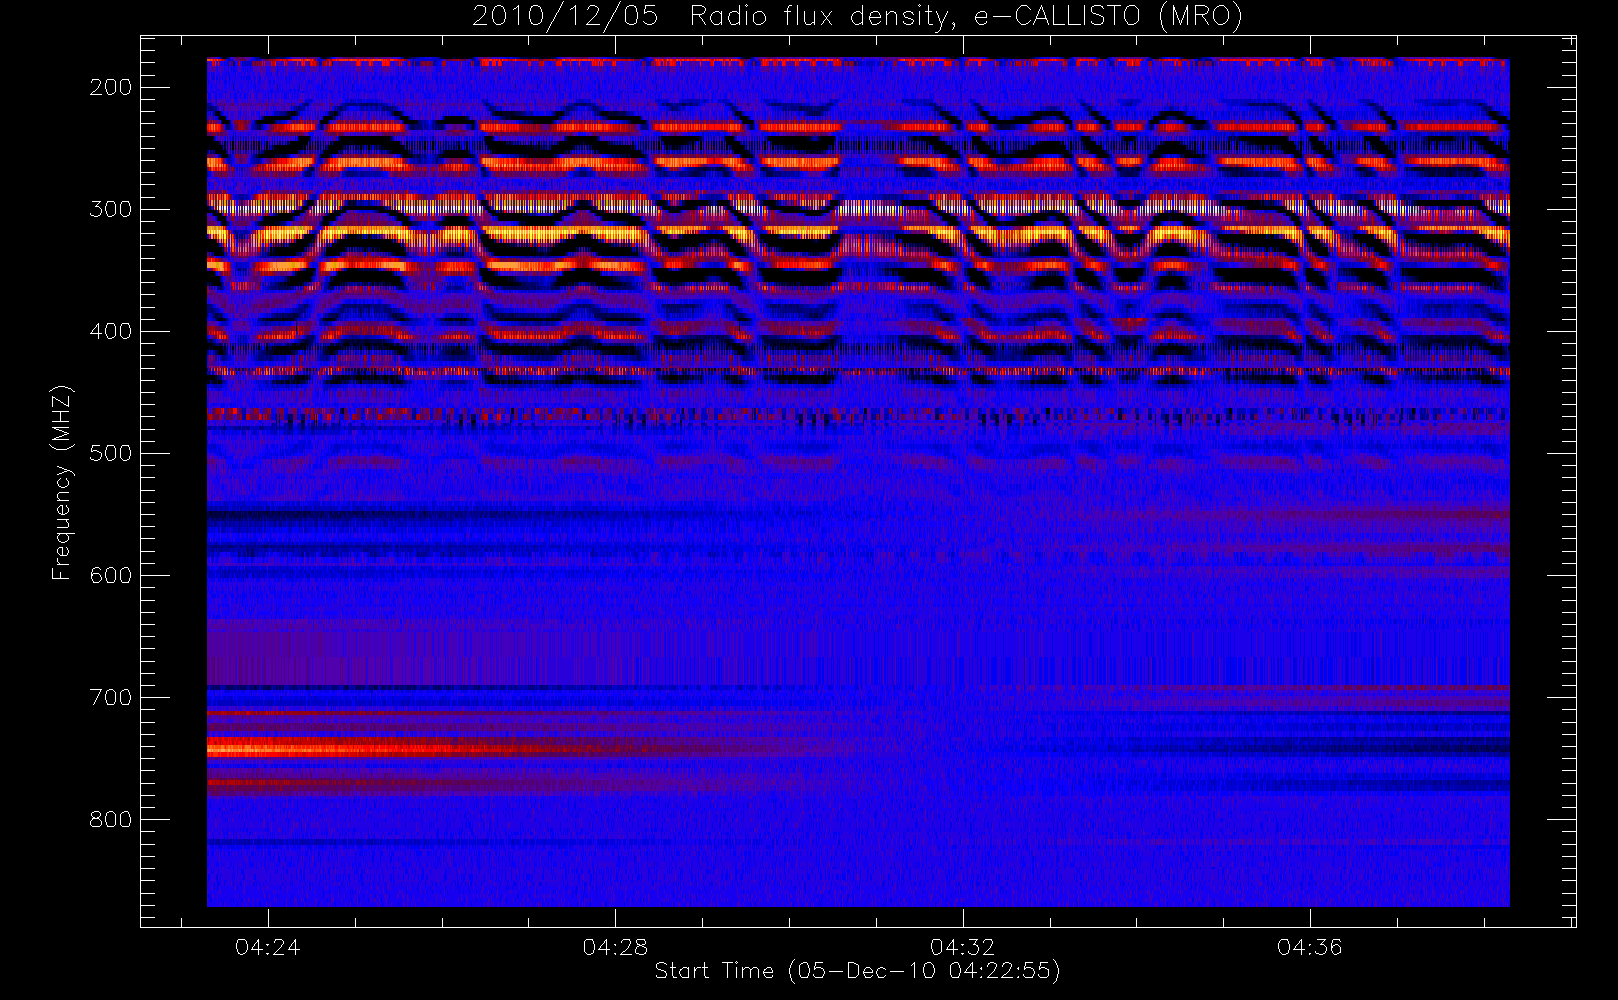Click the 04:24 time tick label
The image size is (1618, 1000).
pyautogui.click(x=267, y=947)
